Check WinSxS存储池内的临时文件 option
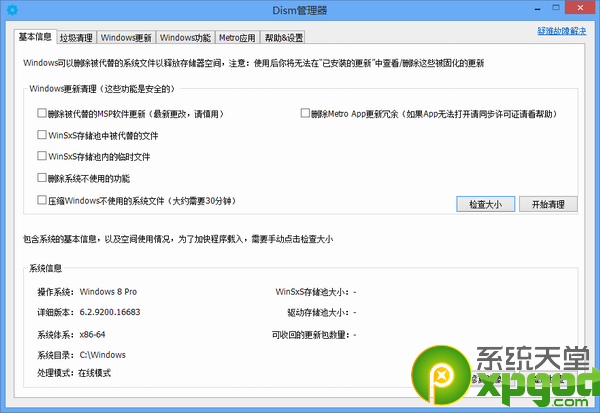 click(42, 156)
